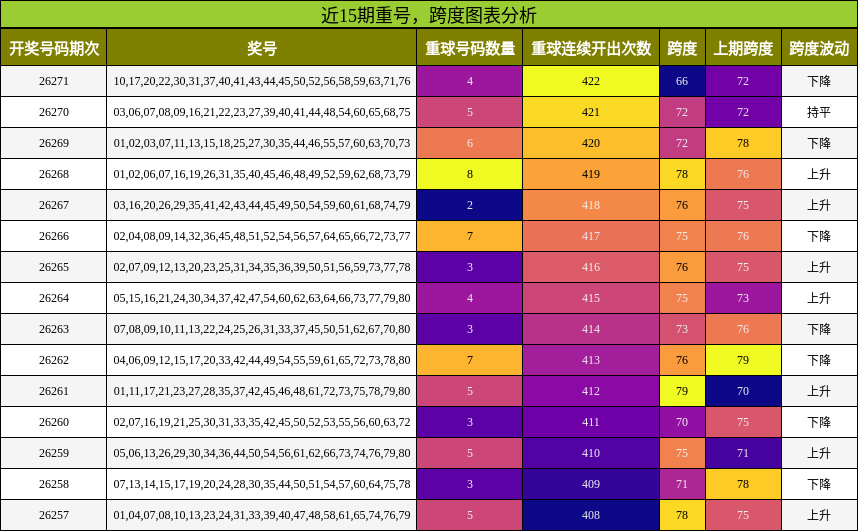Click issue number 26262

point(54,360)
